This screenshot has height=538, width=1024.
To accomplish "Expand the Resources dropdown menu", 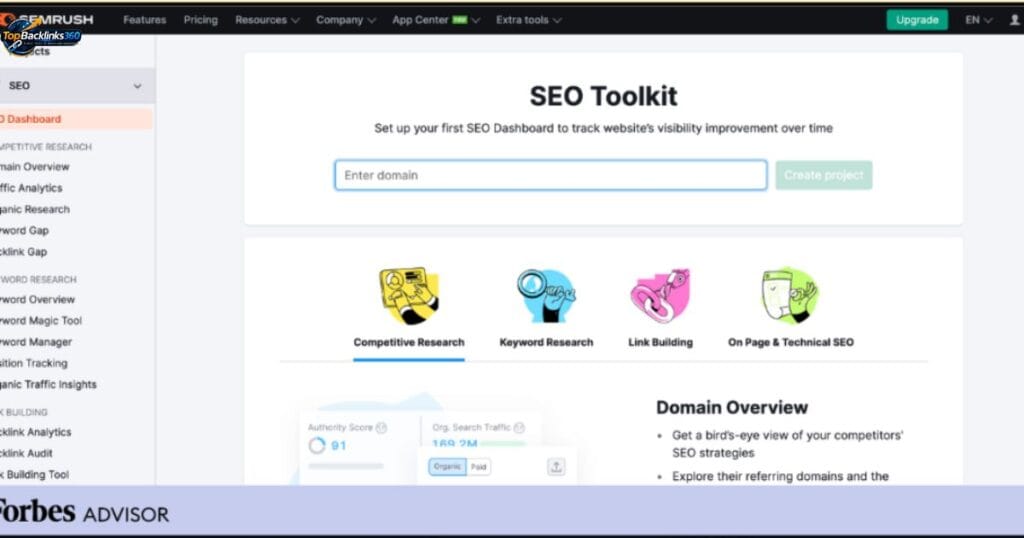I will tap(267, 20).
